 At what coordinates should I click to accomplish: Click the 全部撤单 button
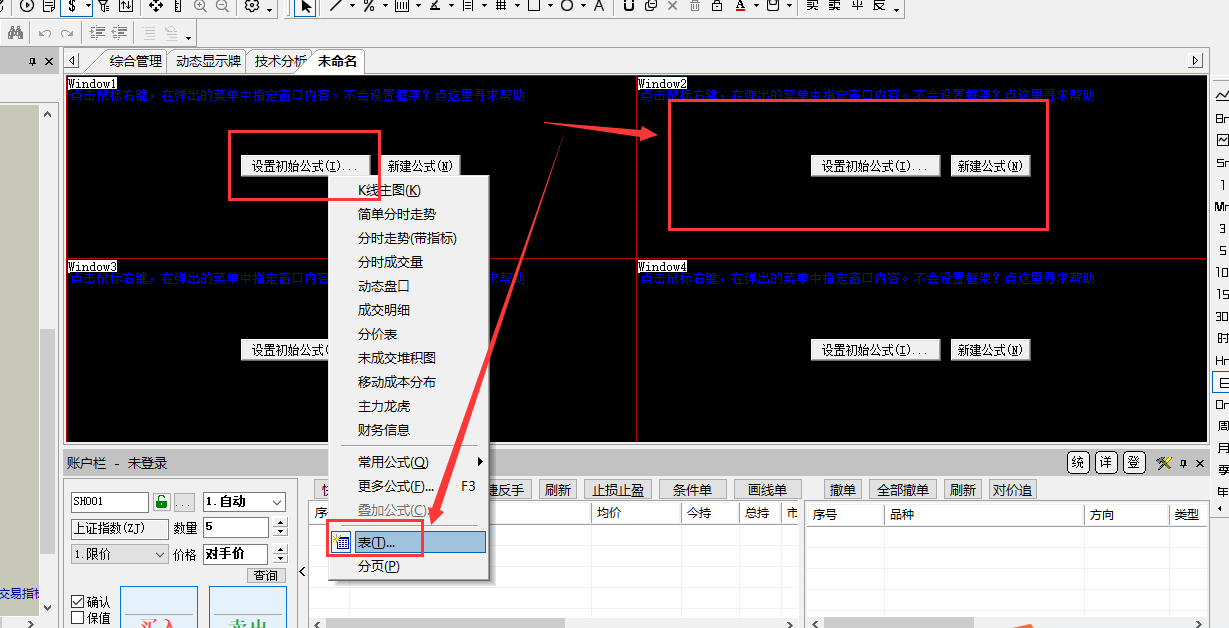click(x=903, y=490)
